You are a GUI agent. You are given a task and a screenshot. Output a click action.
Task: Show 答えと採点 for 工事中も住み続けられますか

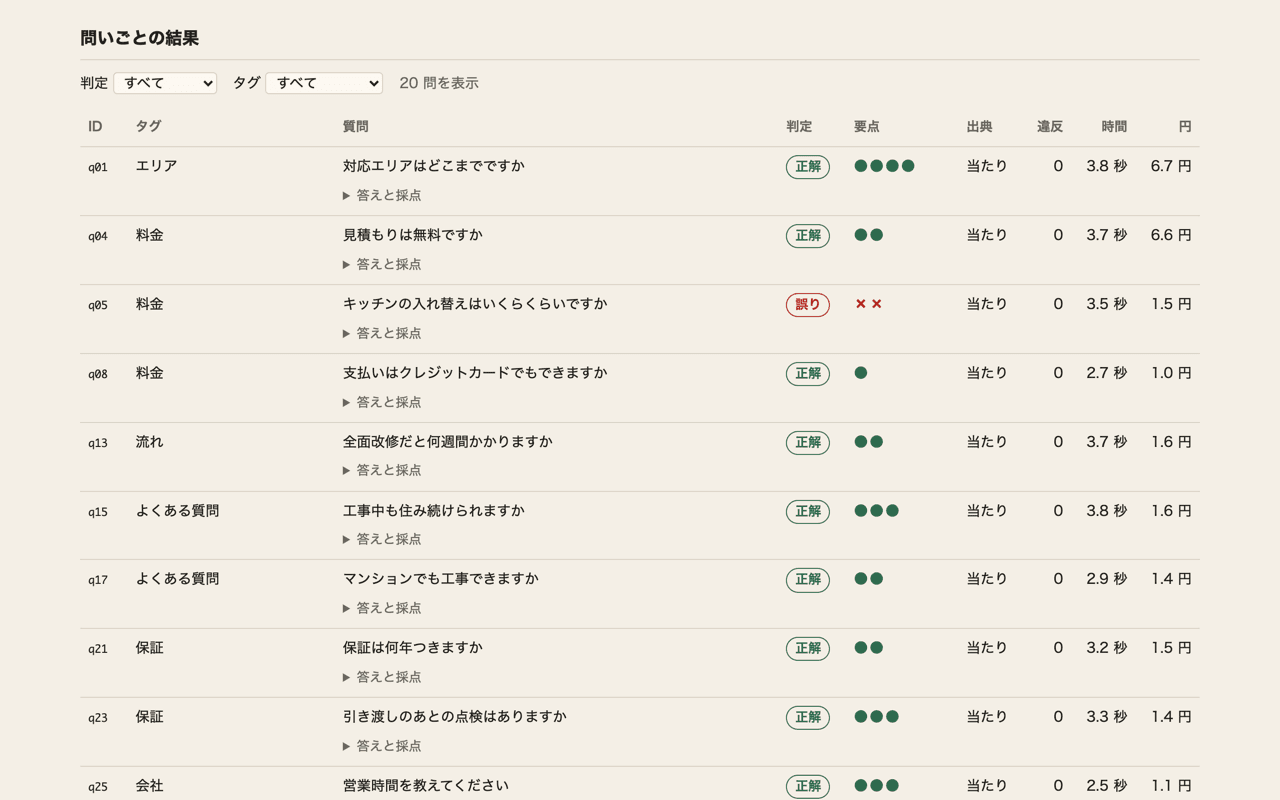(x=382, y=539)
